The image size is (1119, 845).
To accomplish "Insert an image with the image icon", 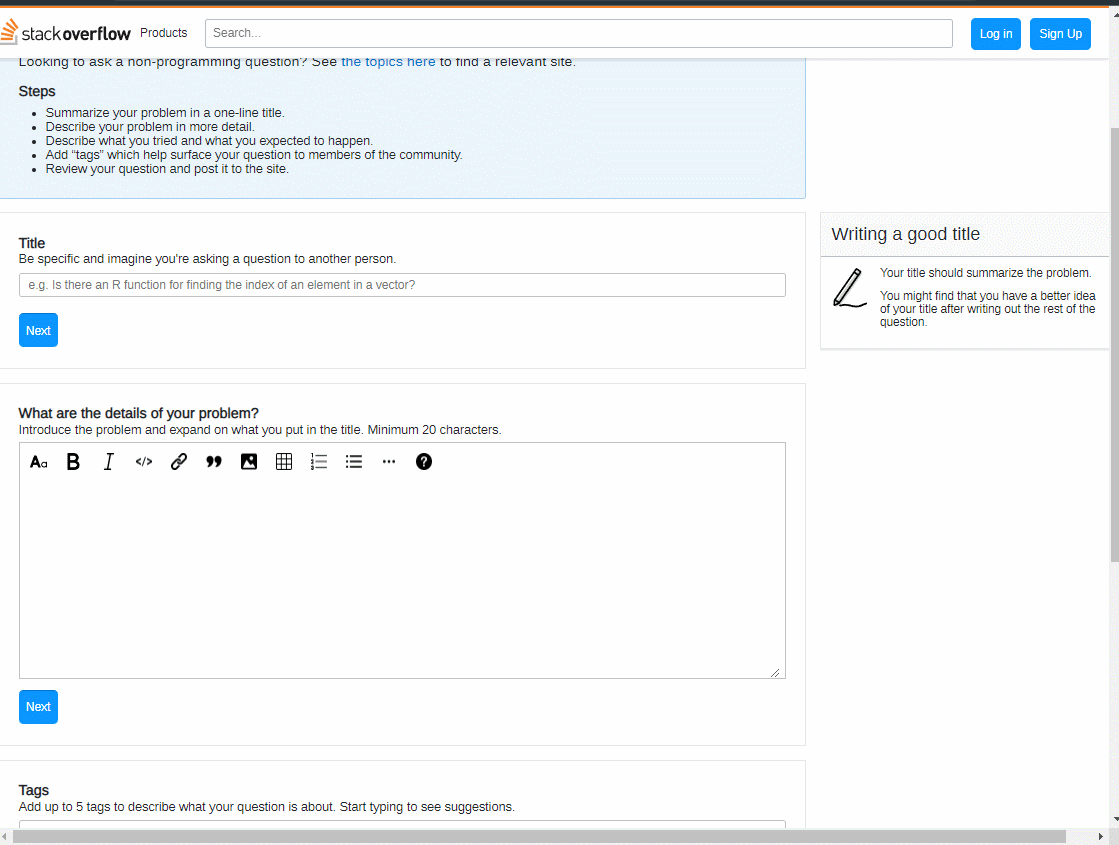I will tap(248, 462).
